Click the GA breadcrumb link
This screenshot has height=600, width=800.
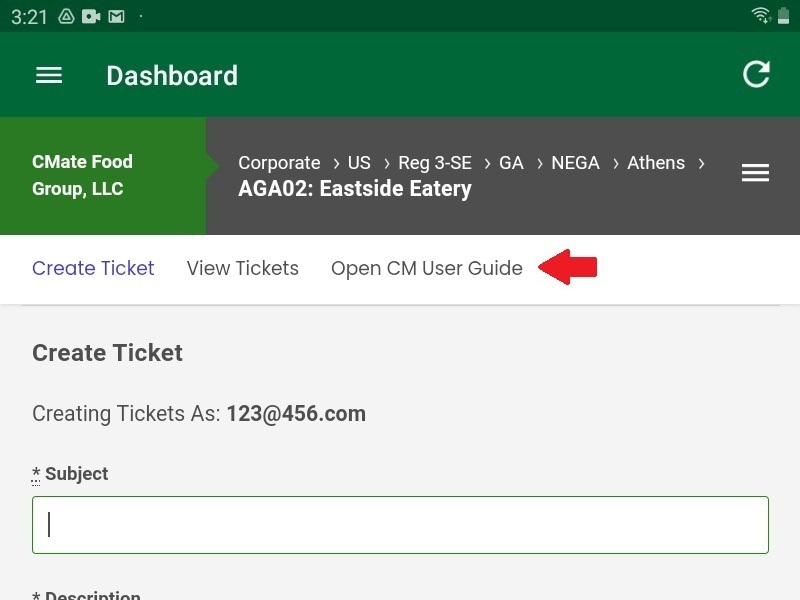coord(511,163)
